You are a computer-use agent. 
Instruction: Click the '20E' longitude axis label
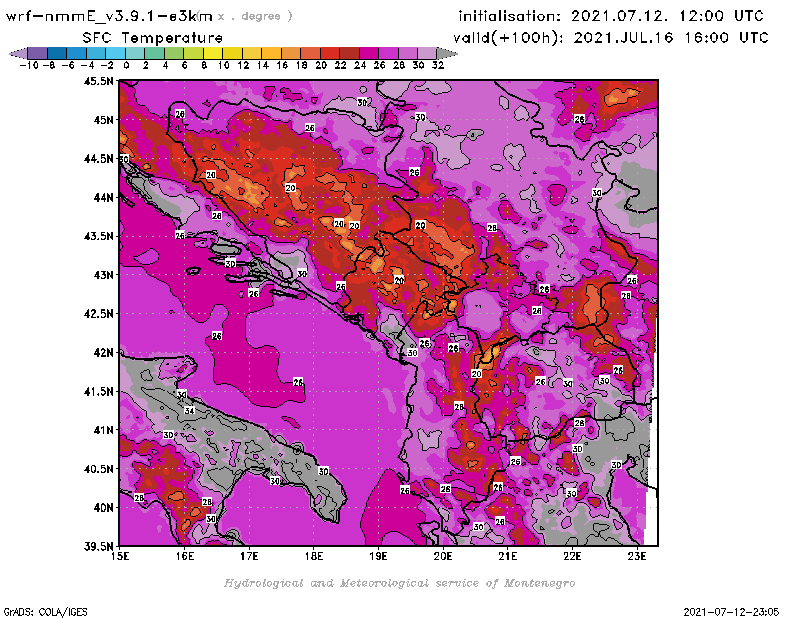(x=443, y=556)
